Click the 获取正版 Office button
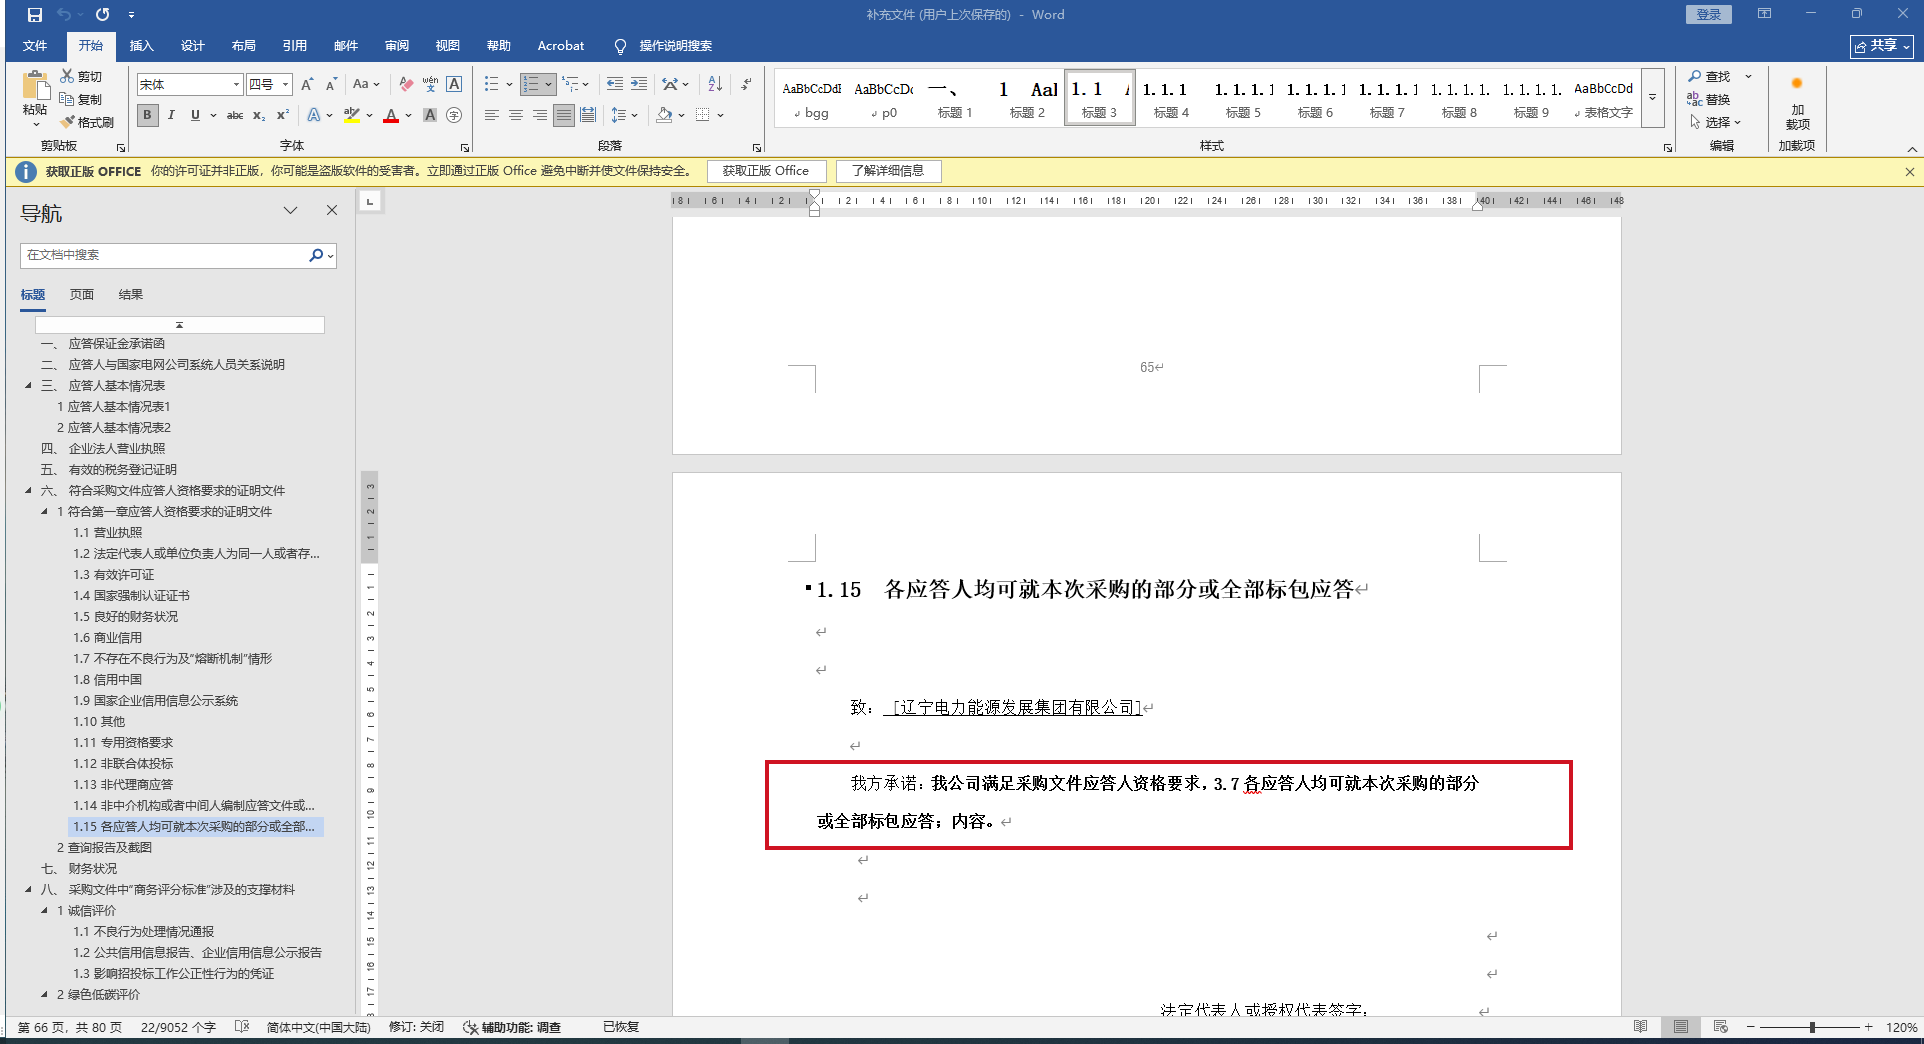This screenshot has height=1044, width=1924. click(766, 171)
